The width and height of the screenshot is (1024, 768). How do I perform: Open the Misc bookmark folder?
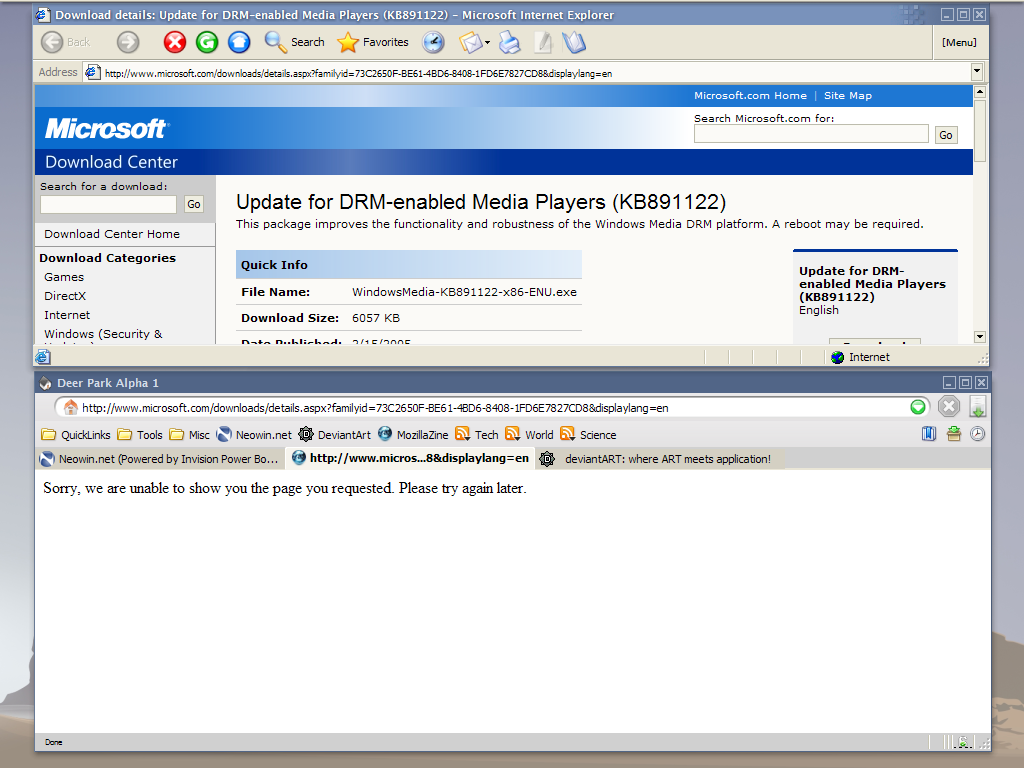189,435
